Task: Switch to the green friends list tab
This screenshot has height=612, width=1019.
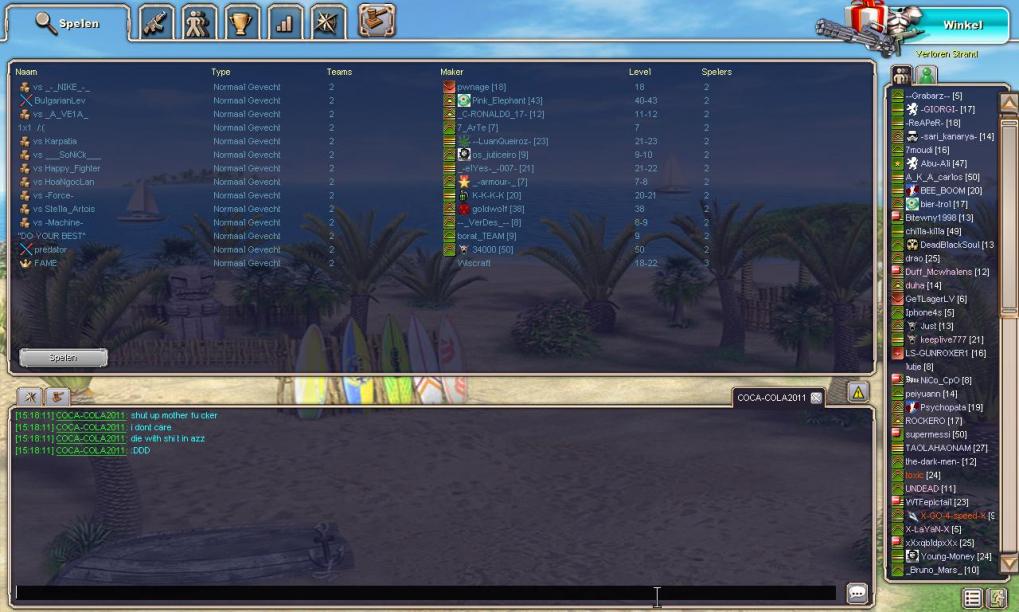Action: pyautogui.click(x=927, y=75)
